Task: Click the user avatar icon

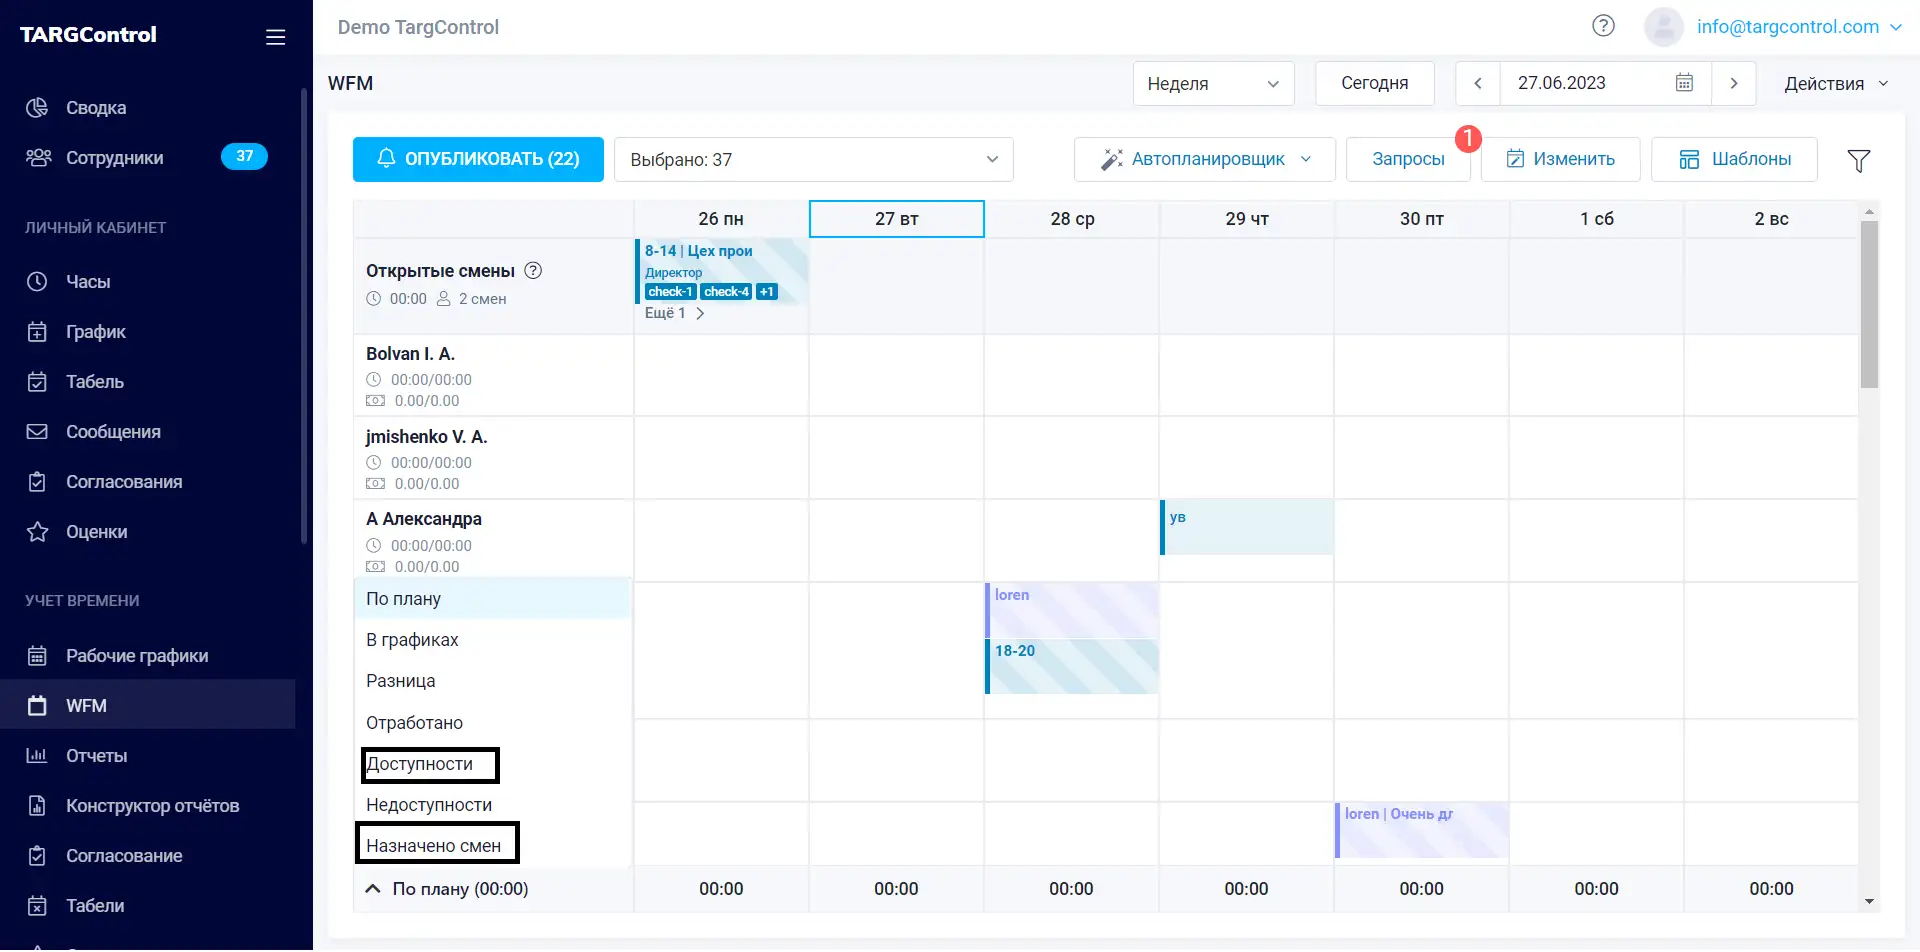Action: (x=1664, y=27)
